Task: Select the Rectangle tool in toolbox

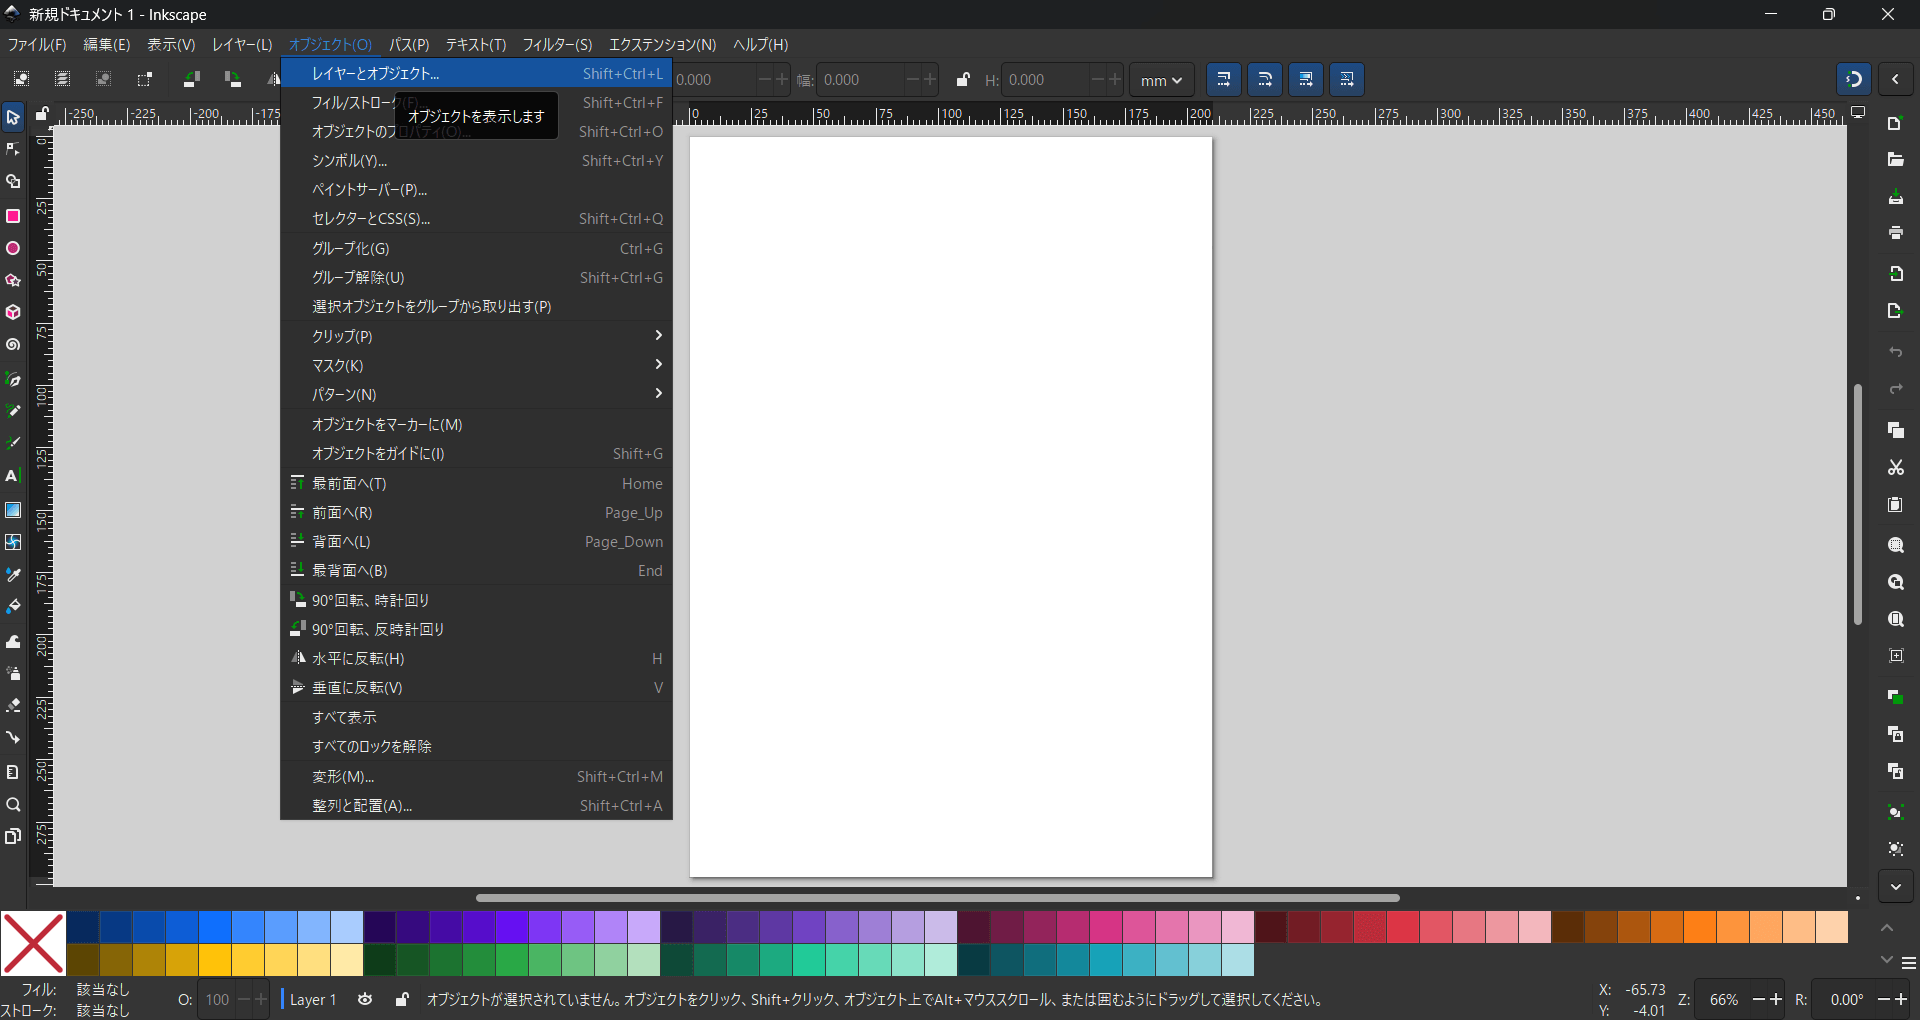Action: coord(13,216)
